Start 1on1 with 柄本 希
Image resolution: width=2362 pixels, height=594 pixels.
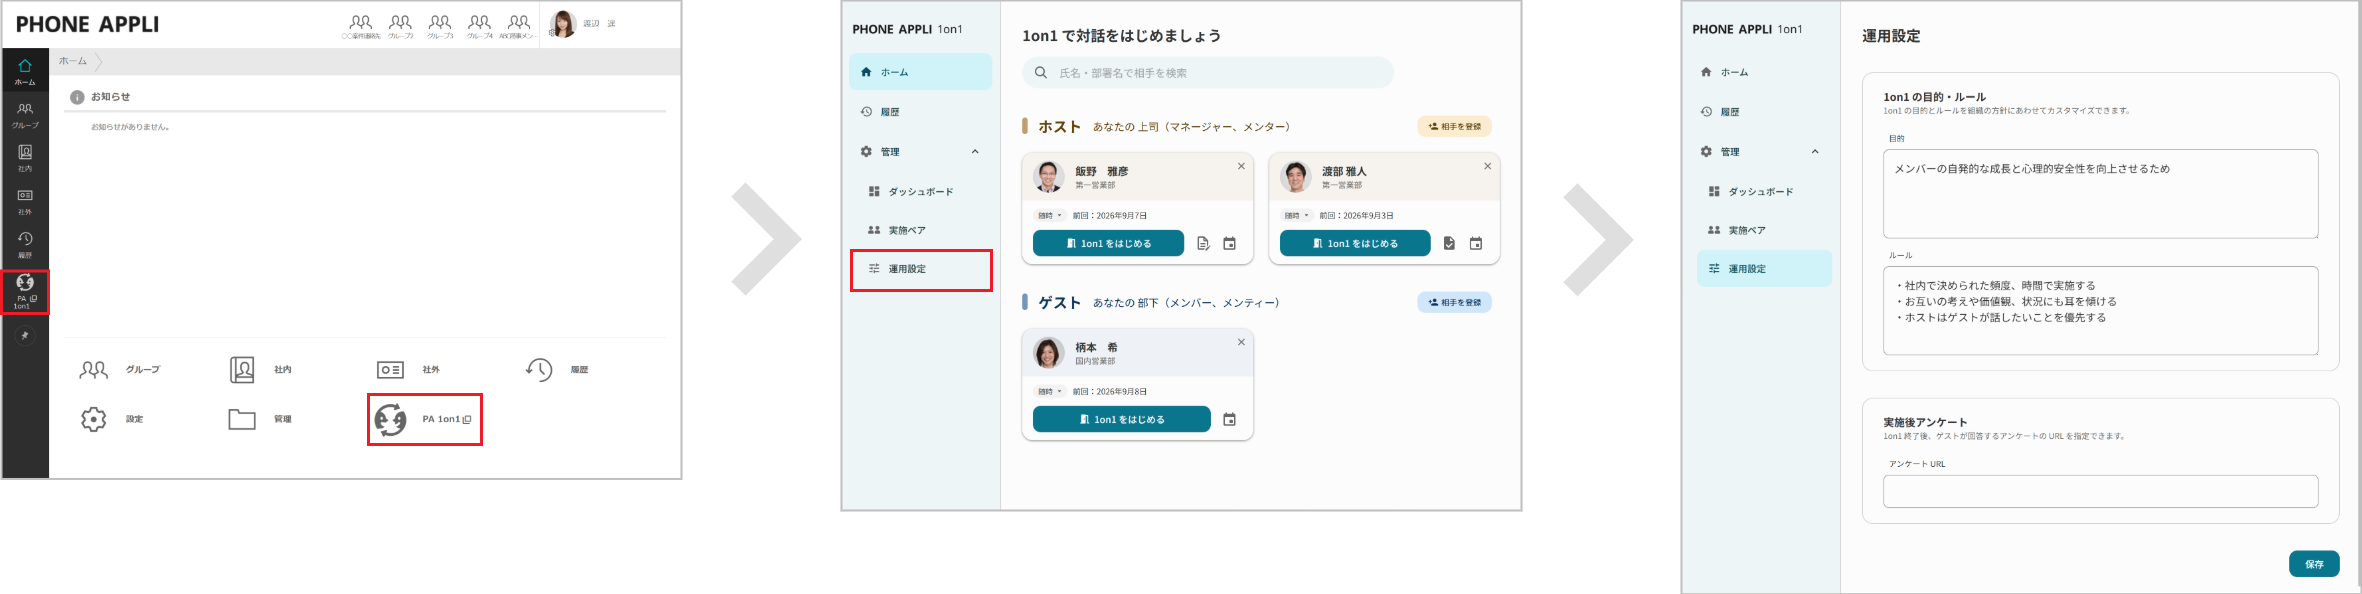coord(1122,419)
